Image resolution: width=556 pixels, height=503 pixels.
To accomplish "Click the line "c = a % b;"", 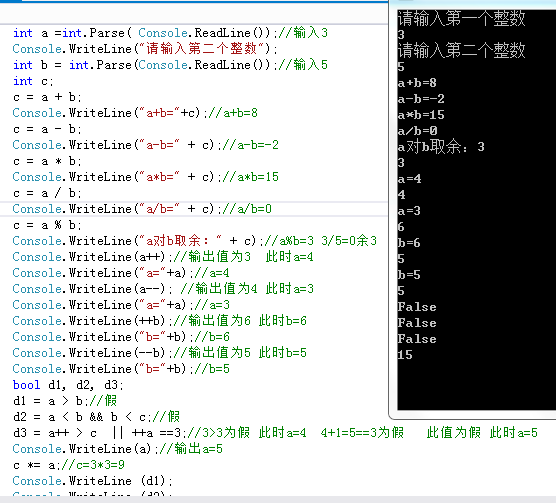I will (47, 225).
